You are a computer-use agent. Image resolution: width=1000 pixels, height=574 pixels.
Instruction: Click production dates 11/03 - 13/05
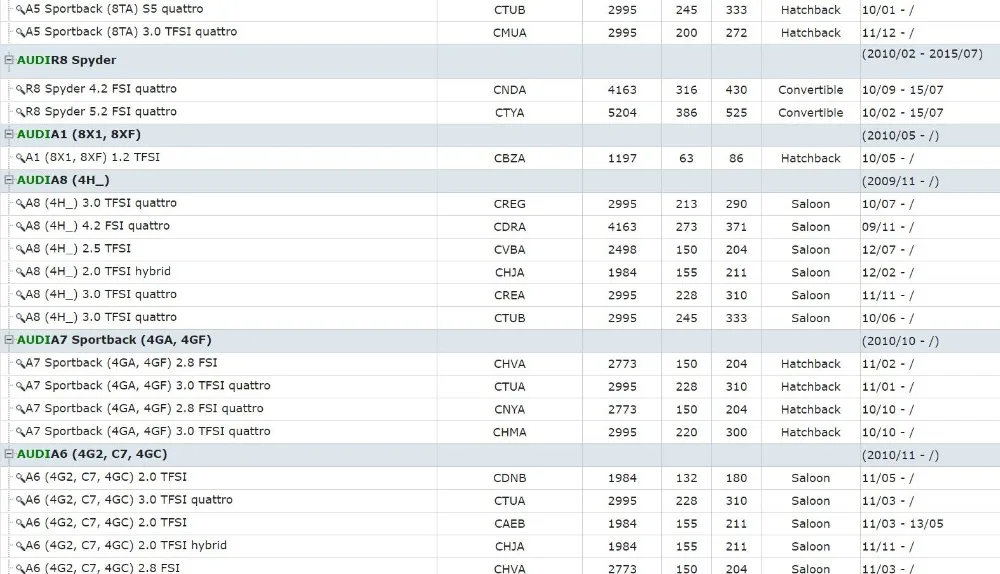pyautogui.click(x=902, y=524)
